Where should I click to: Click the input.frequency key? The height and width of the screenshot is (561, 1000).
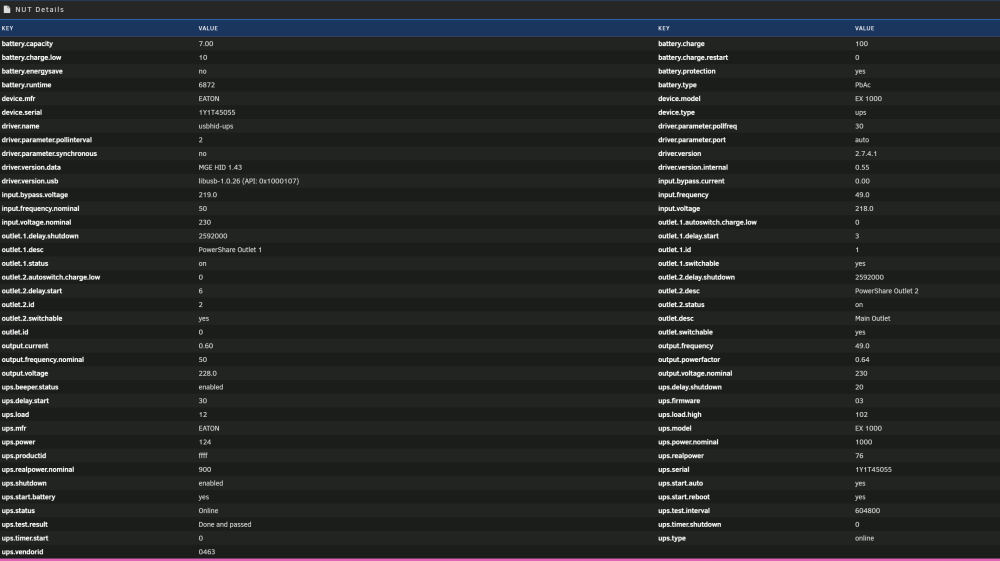[x=683, y=195]
